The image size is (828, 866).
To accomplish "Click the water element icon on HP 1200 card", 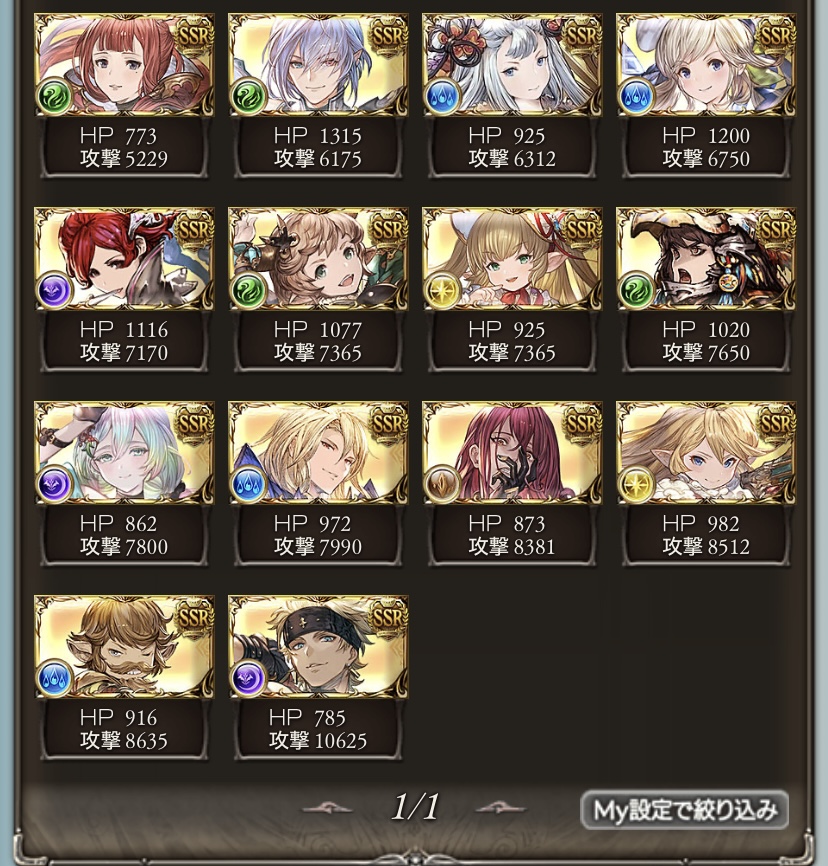I will click(x=636, y=97).
